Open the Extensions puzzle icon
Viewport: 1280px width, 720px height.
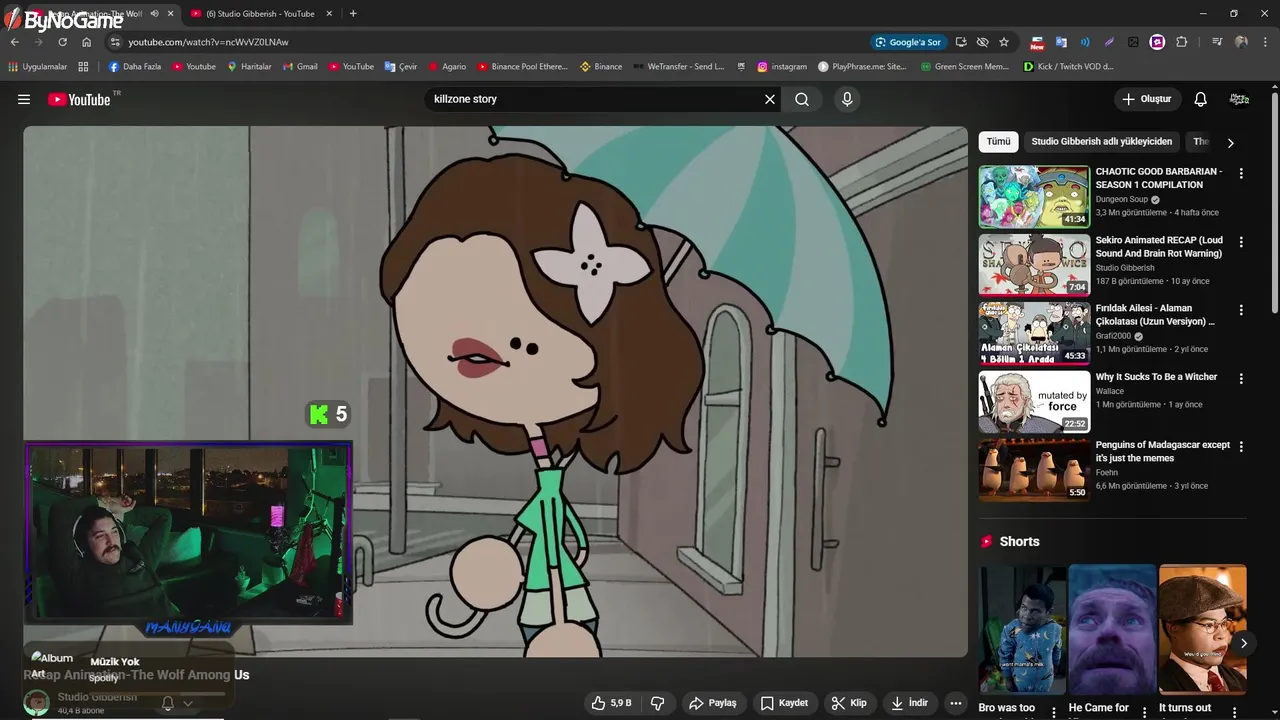pos(1181,42)
